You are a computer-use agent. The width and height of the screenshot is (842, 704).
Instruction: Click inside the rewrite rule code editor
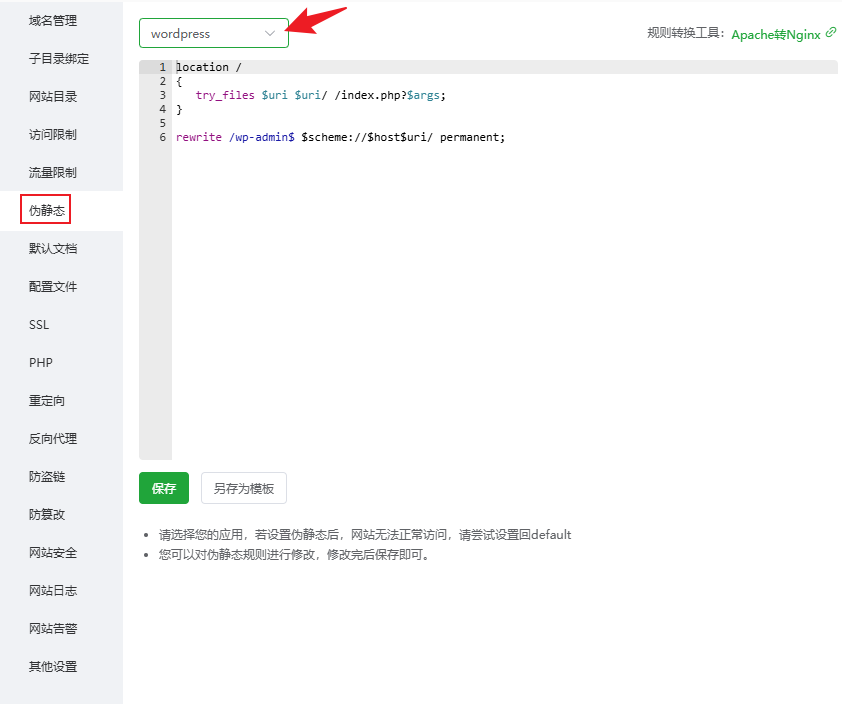click(500, 300)
